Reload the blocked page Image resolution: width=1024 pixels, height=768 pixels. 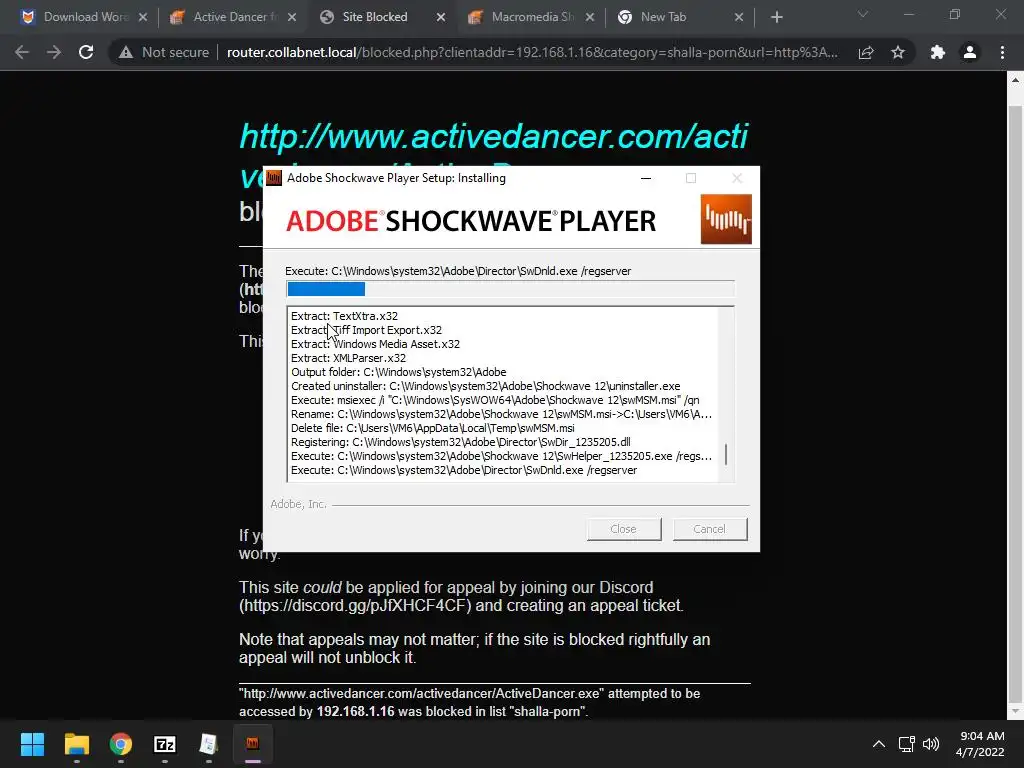(86, 52)
